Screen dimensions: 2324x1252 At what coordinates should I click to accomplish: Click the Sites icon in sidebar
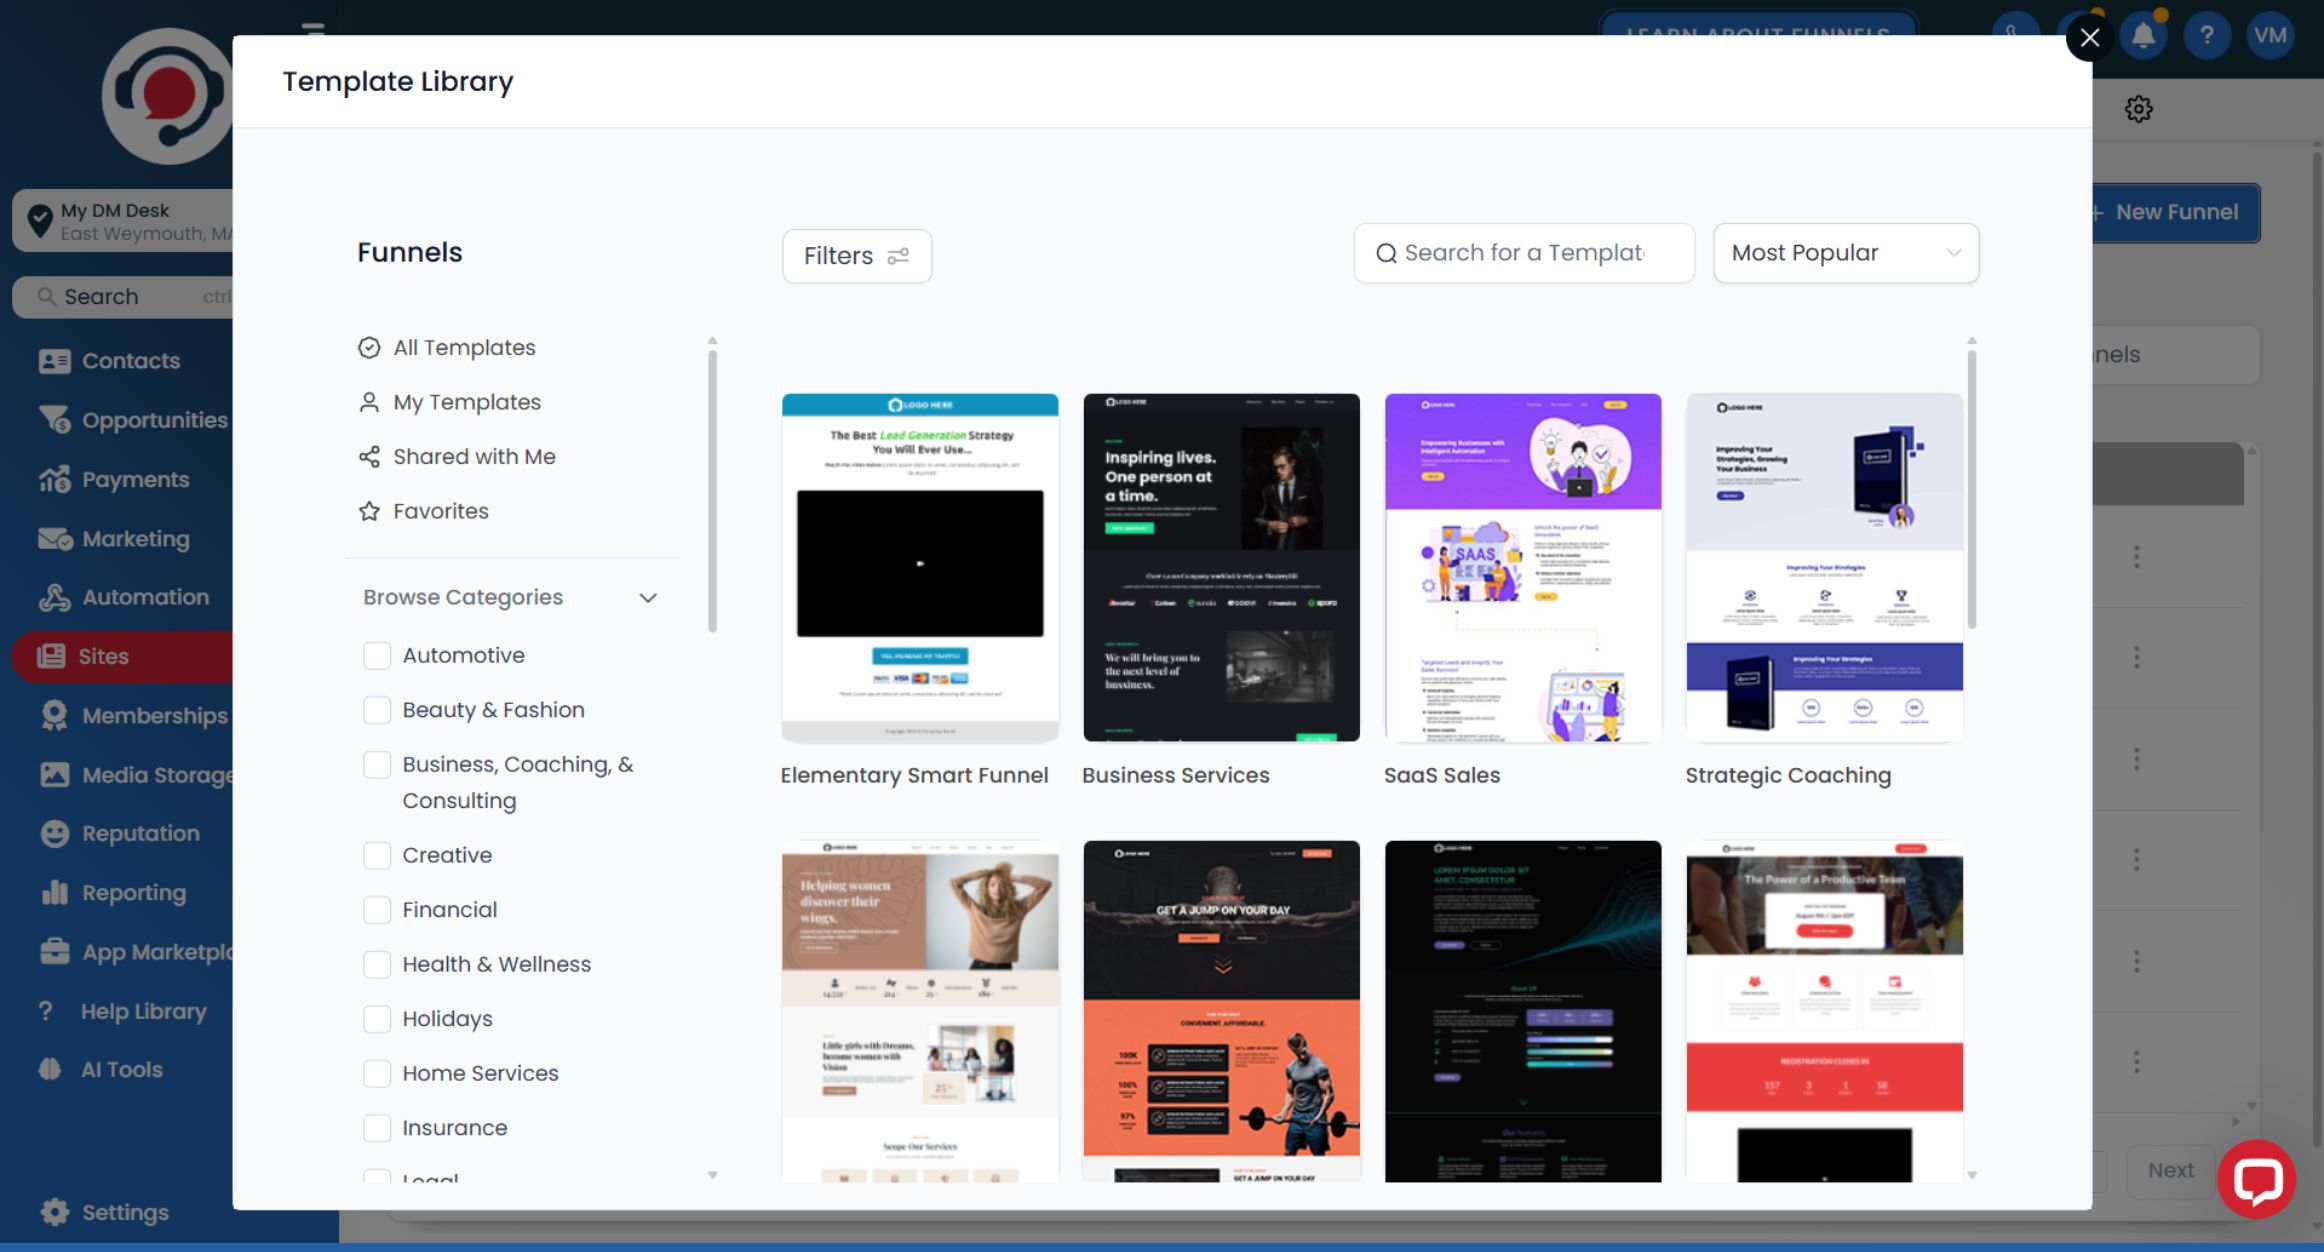[51, 657]
